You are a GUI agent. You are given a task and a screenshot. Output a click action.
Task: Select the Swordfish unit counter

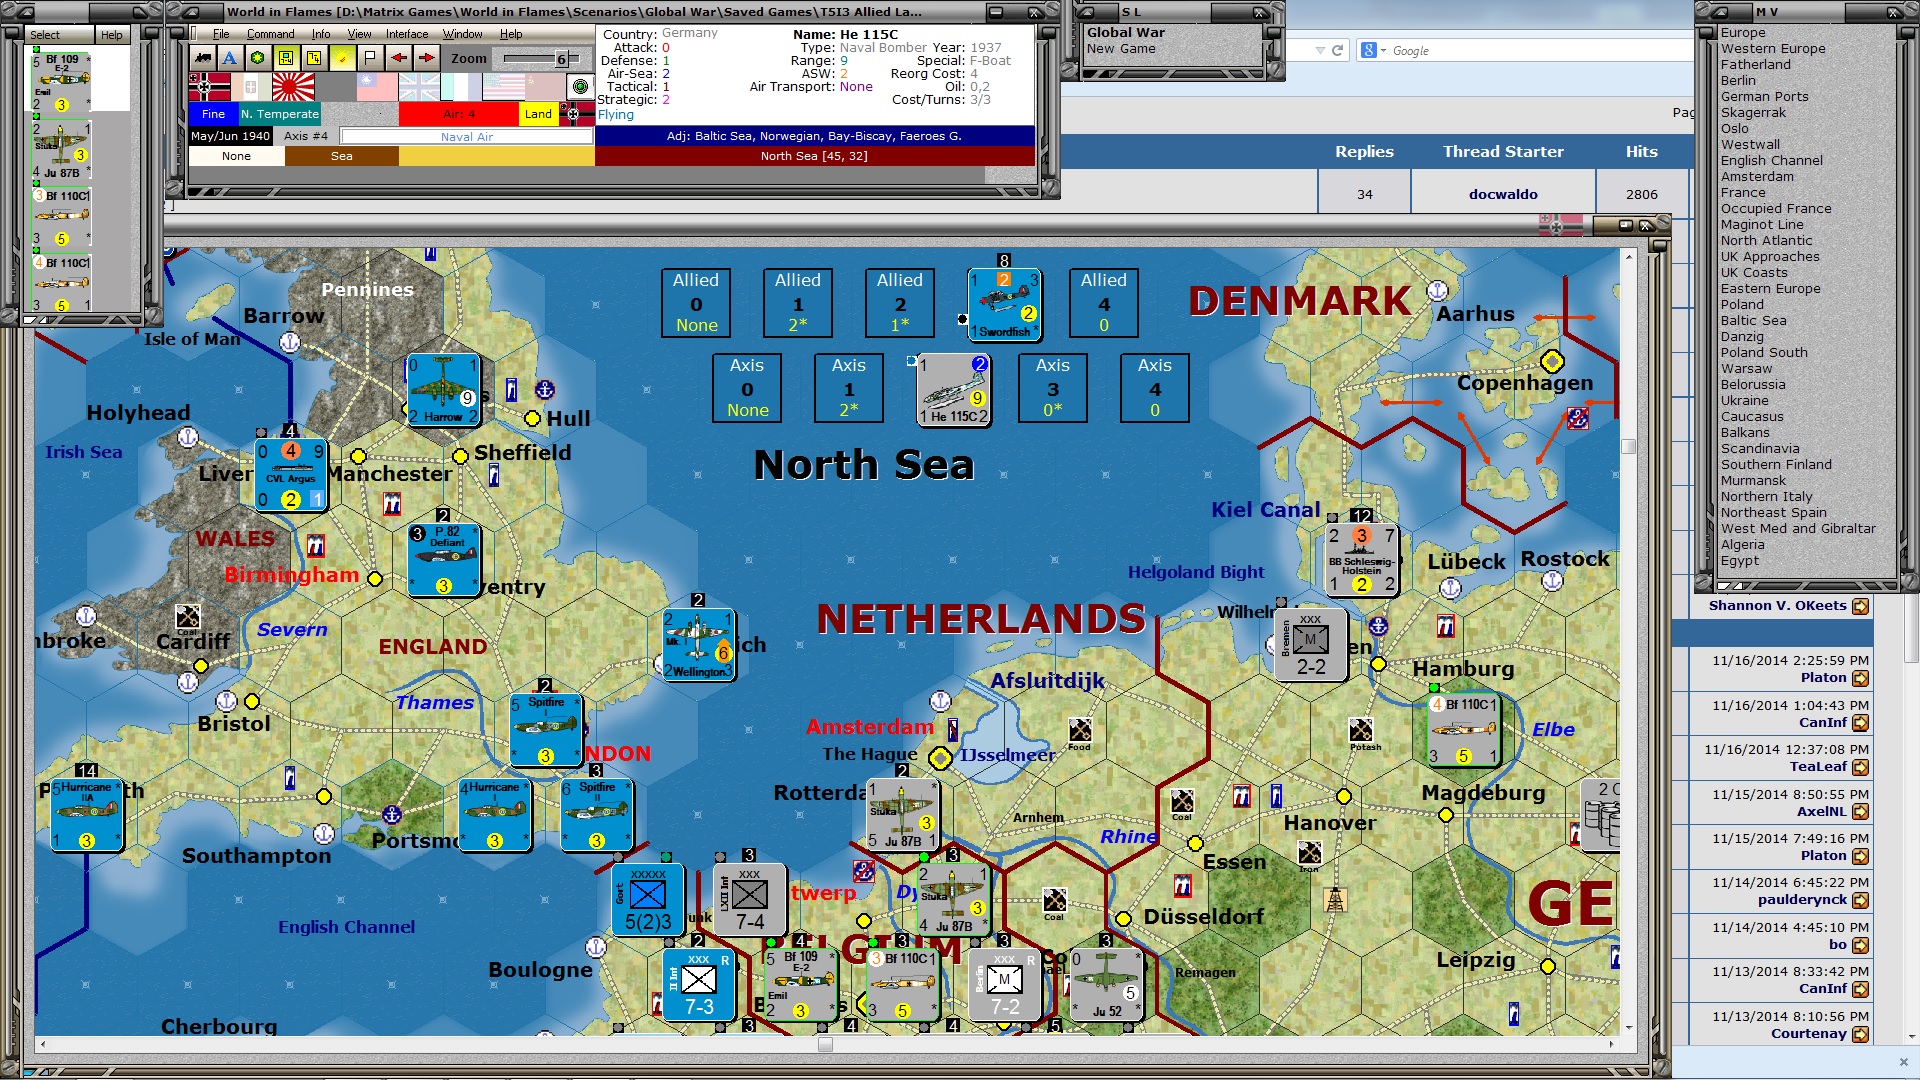[1004, 304]
